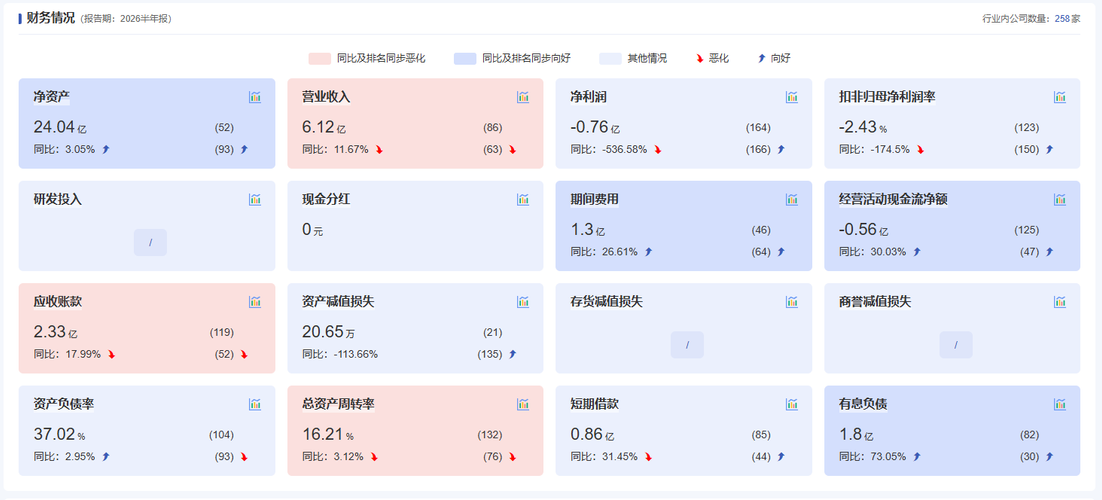Open the chart icon on 扣非归母净利润率 card
The image size is (1102, 500).
(x=1060, y=97)
